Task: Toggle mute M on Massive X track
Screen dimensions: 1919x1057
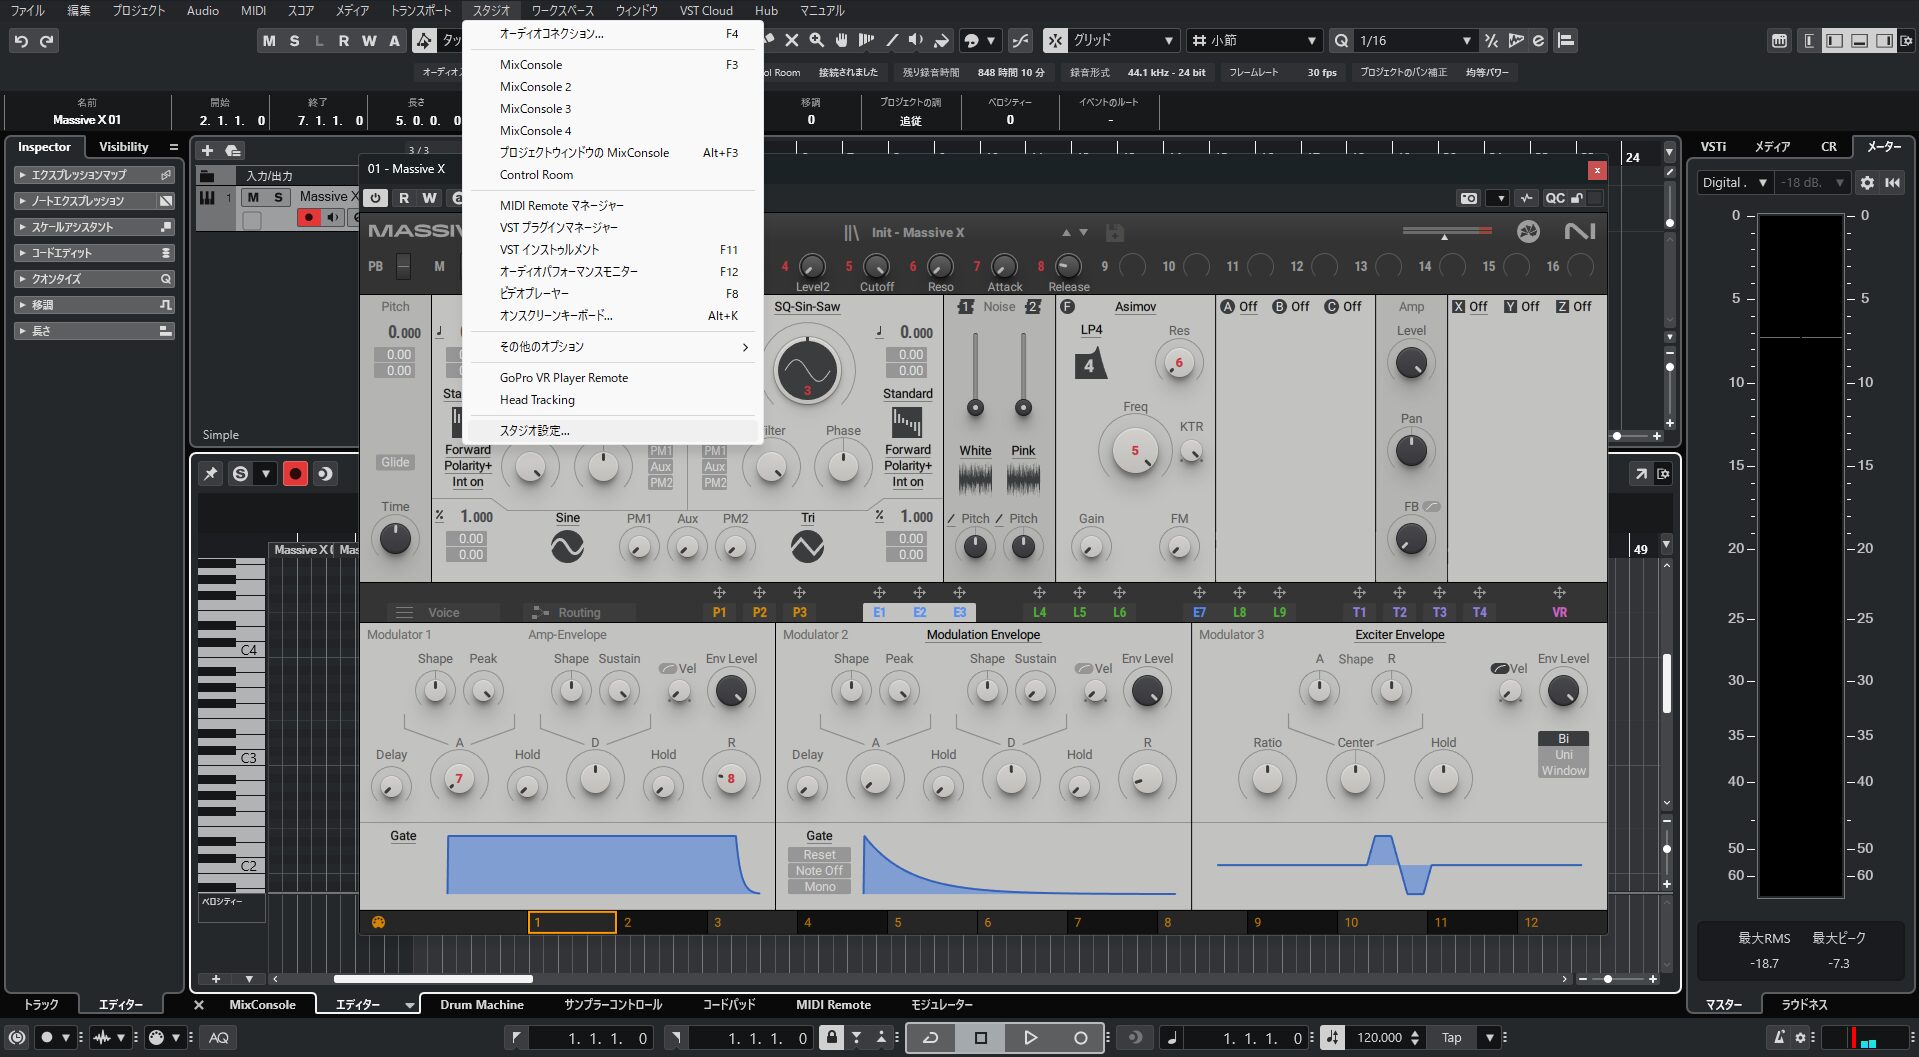Action: (253, 198)
